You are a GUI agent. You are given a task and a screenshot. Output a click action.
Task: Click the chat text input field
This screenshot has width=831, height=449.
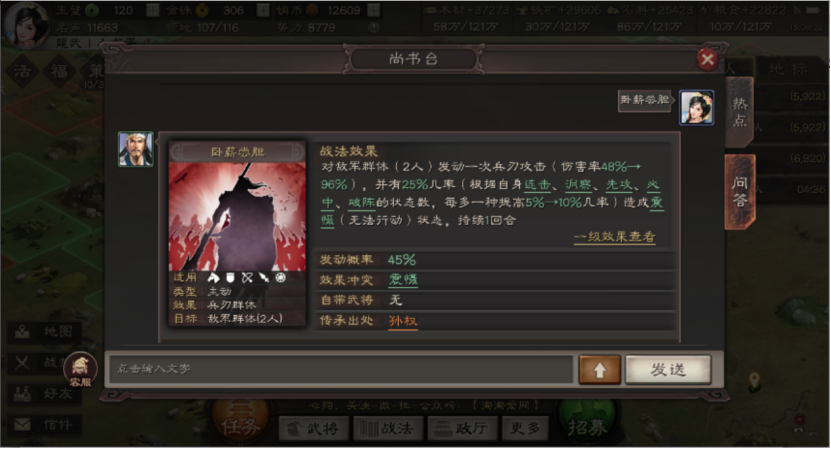click(341, 369)
